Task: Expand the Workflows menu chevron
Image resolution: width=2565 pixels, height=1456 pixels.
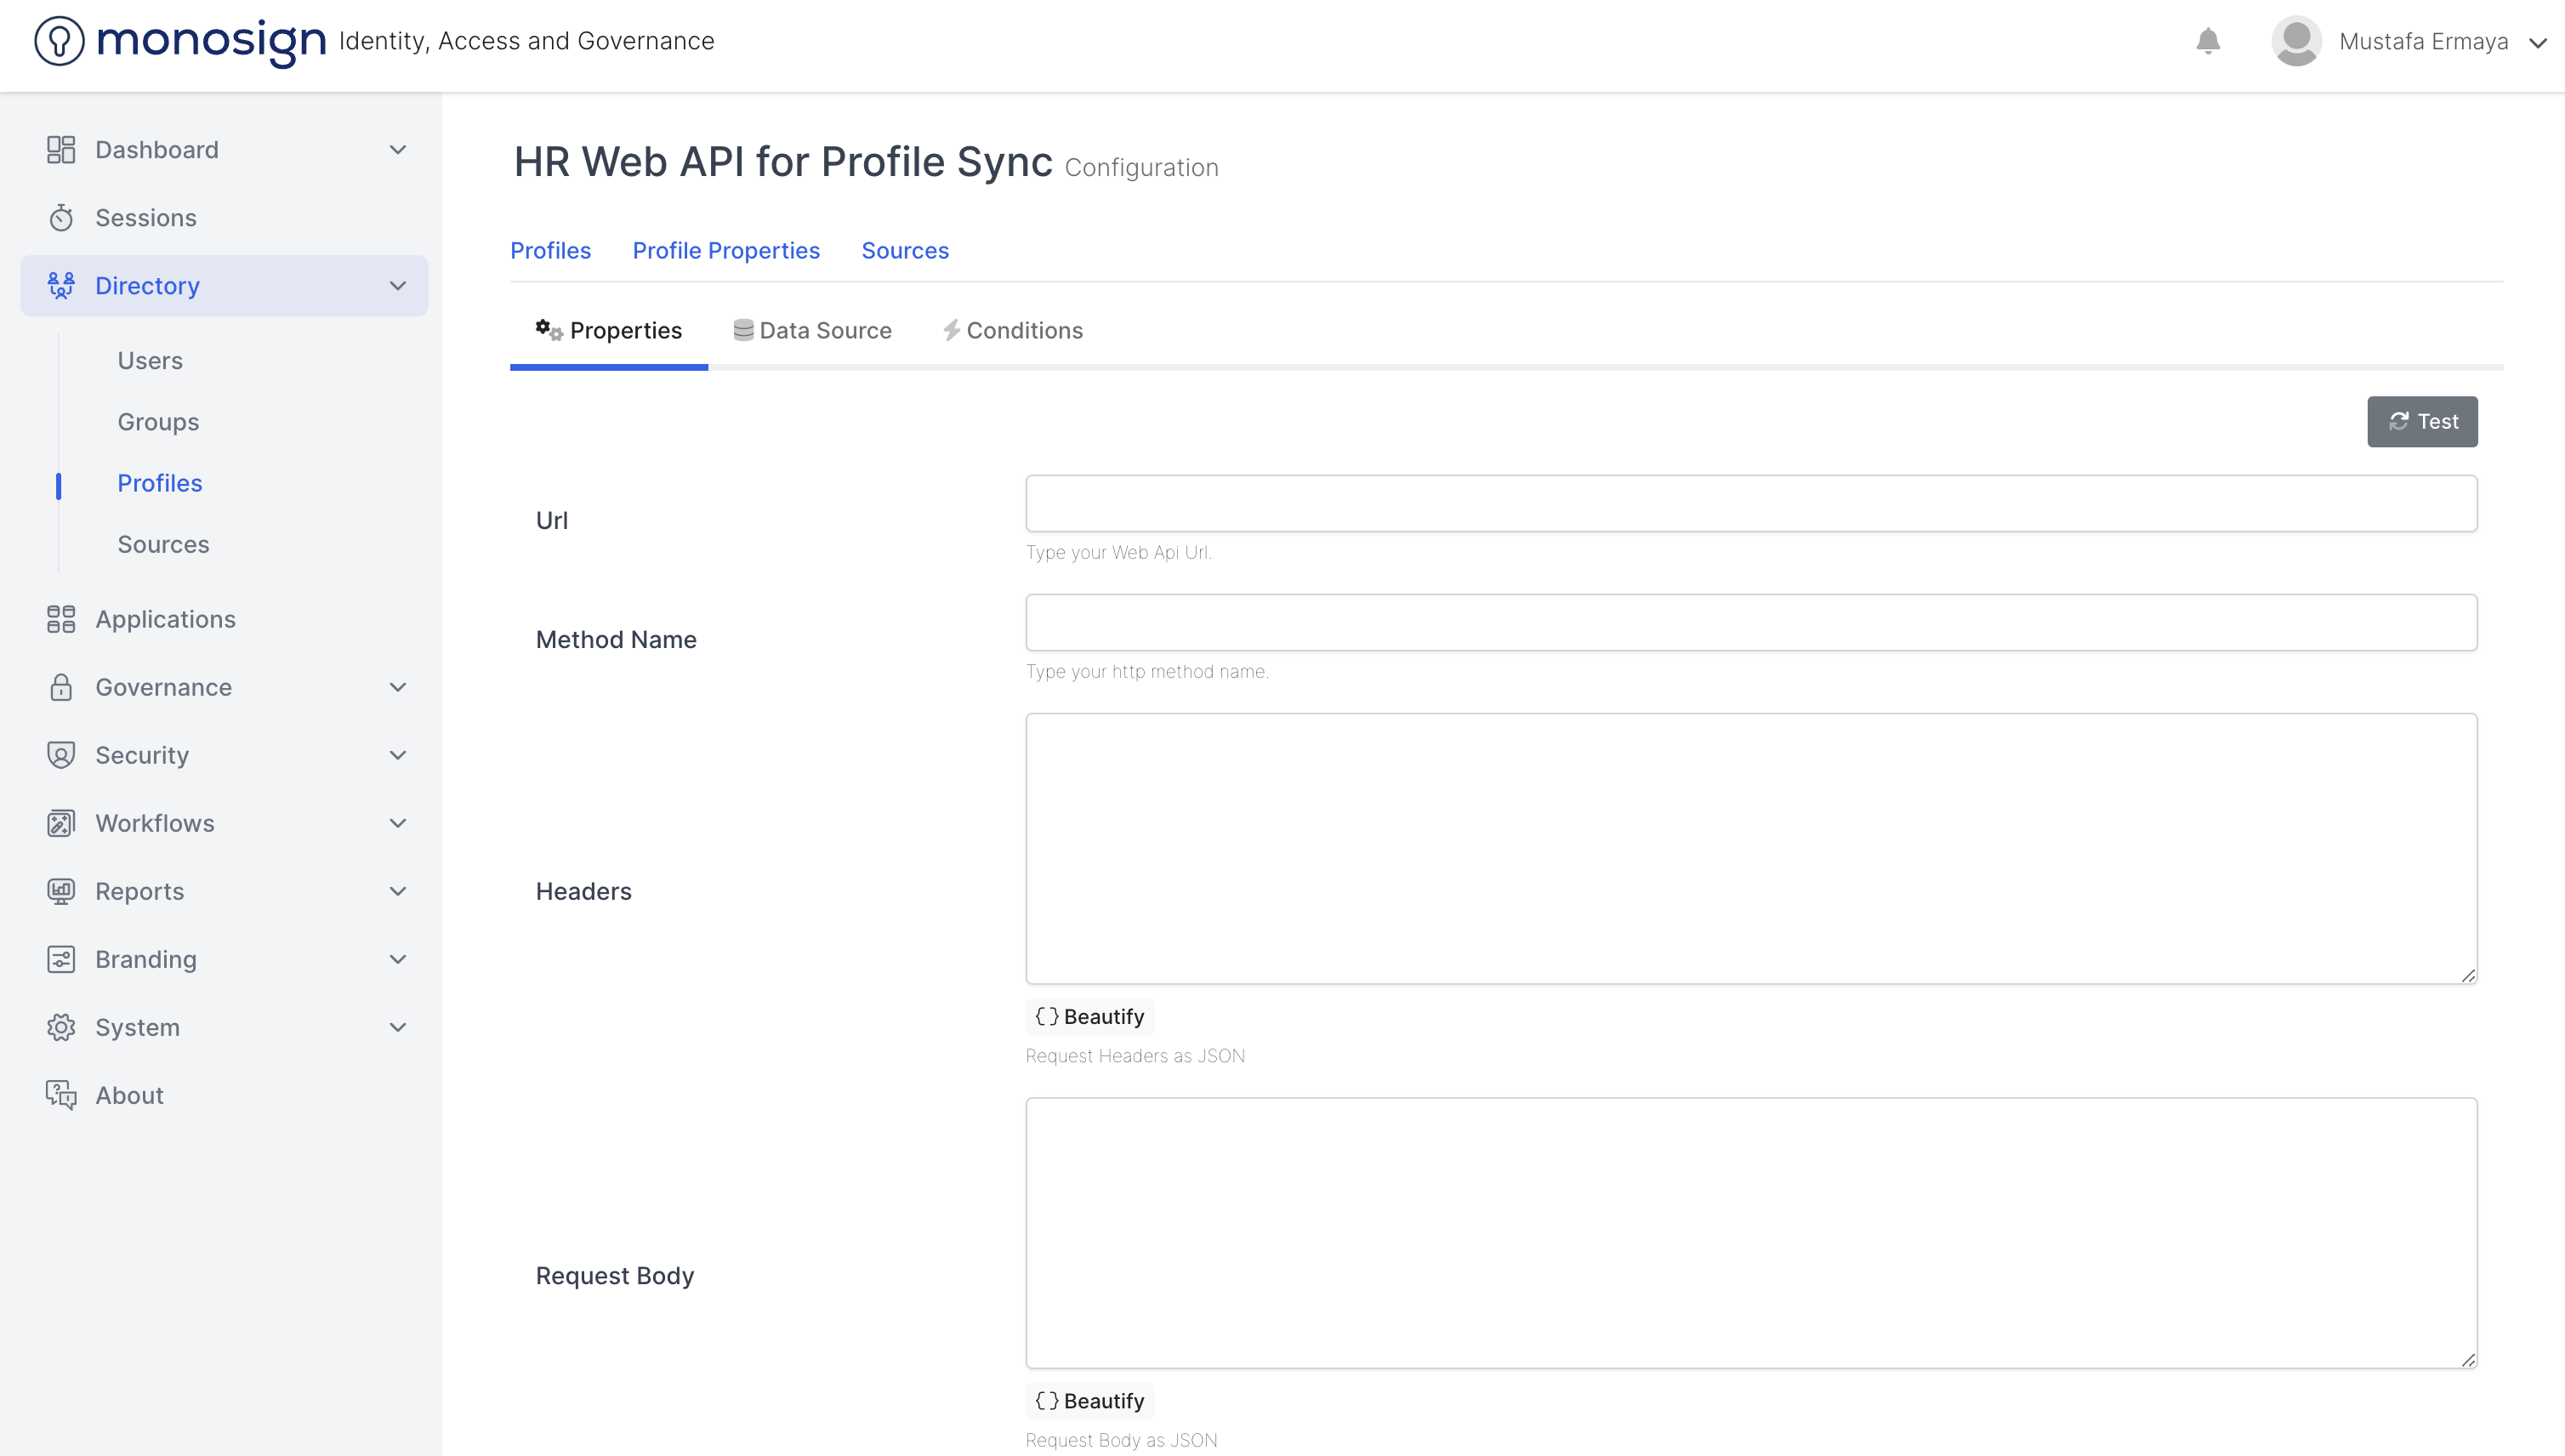Action: (398, 823)
